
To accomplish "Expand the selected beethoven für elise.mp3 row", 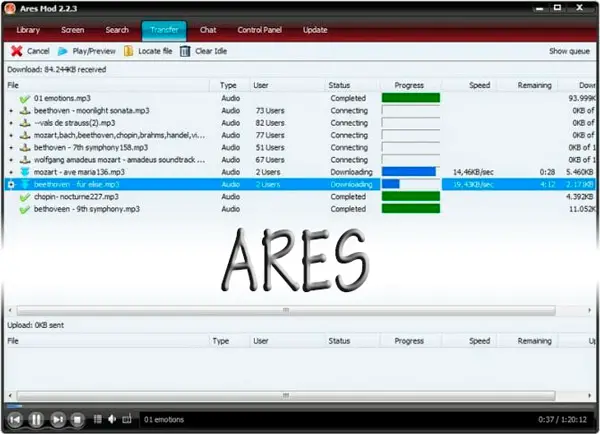I will [11, 185].
